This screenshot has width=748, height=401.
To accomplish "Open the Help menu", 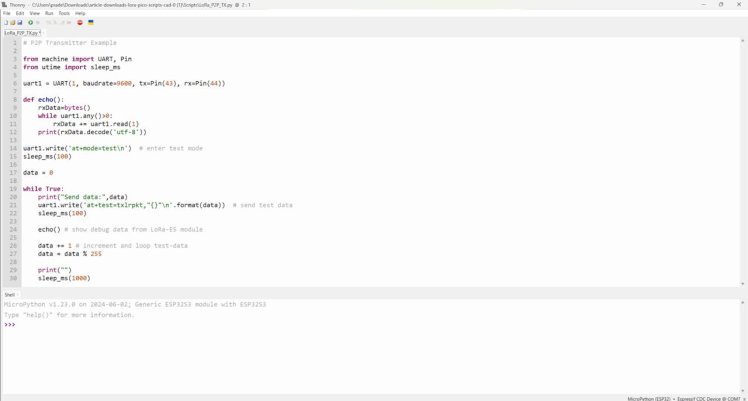I will (x=80, y=13).
